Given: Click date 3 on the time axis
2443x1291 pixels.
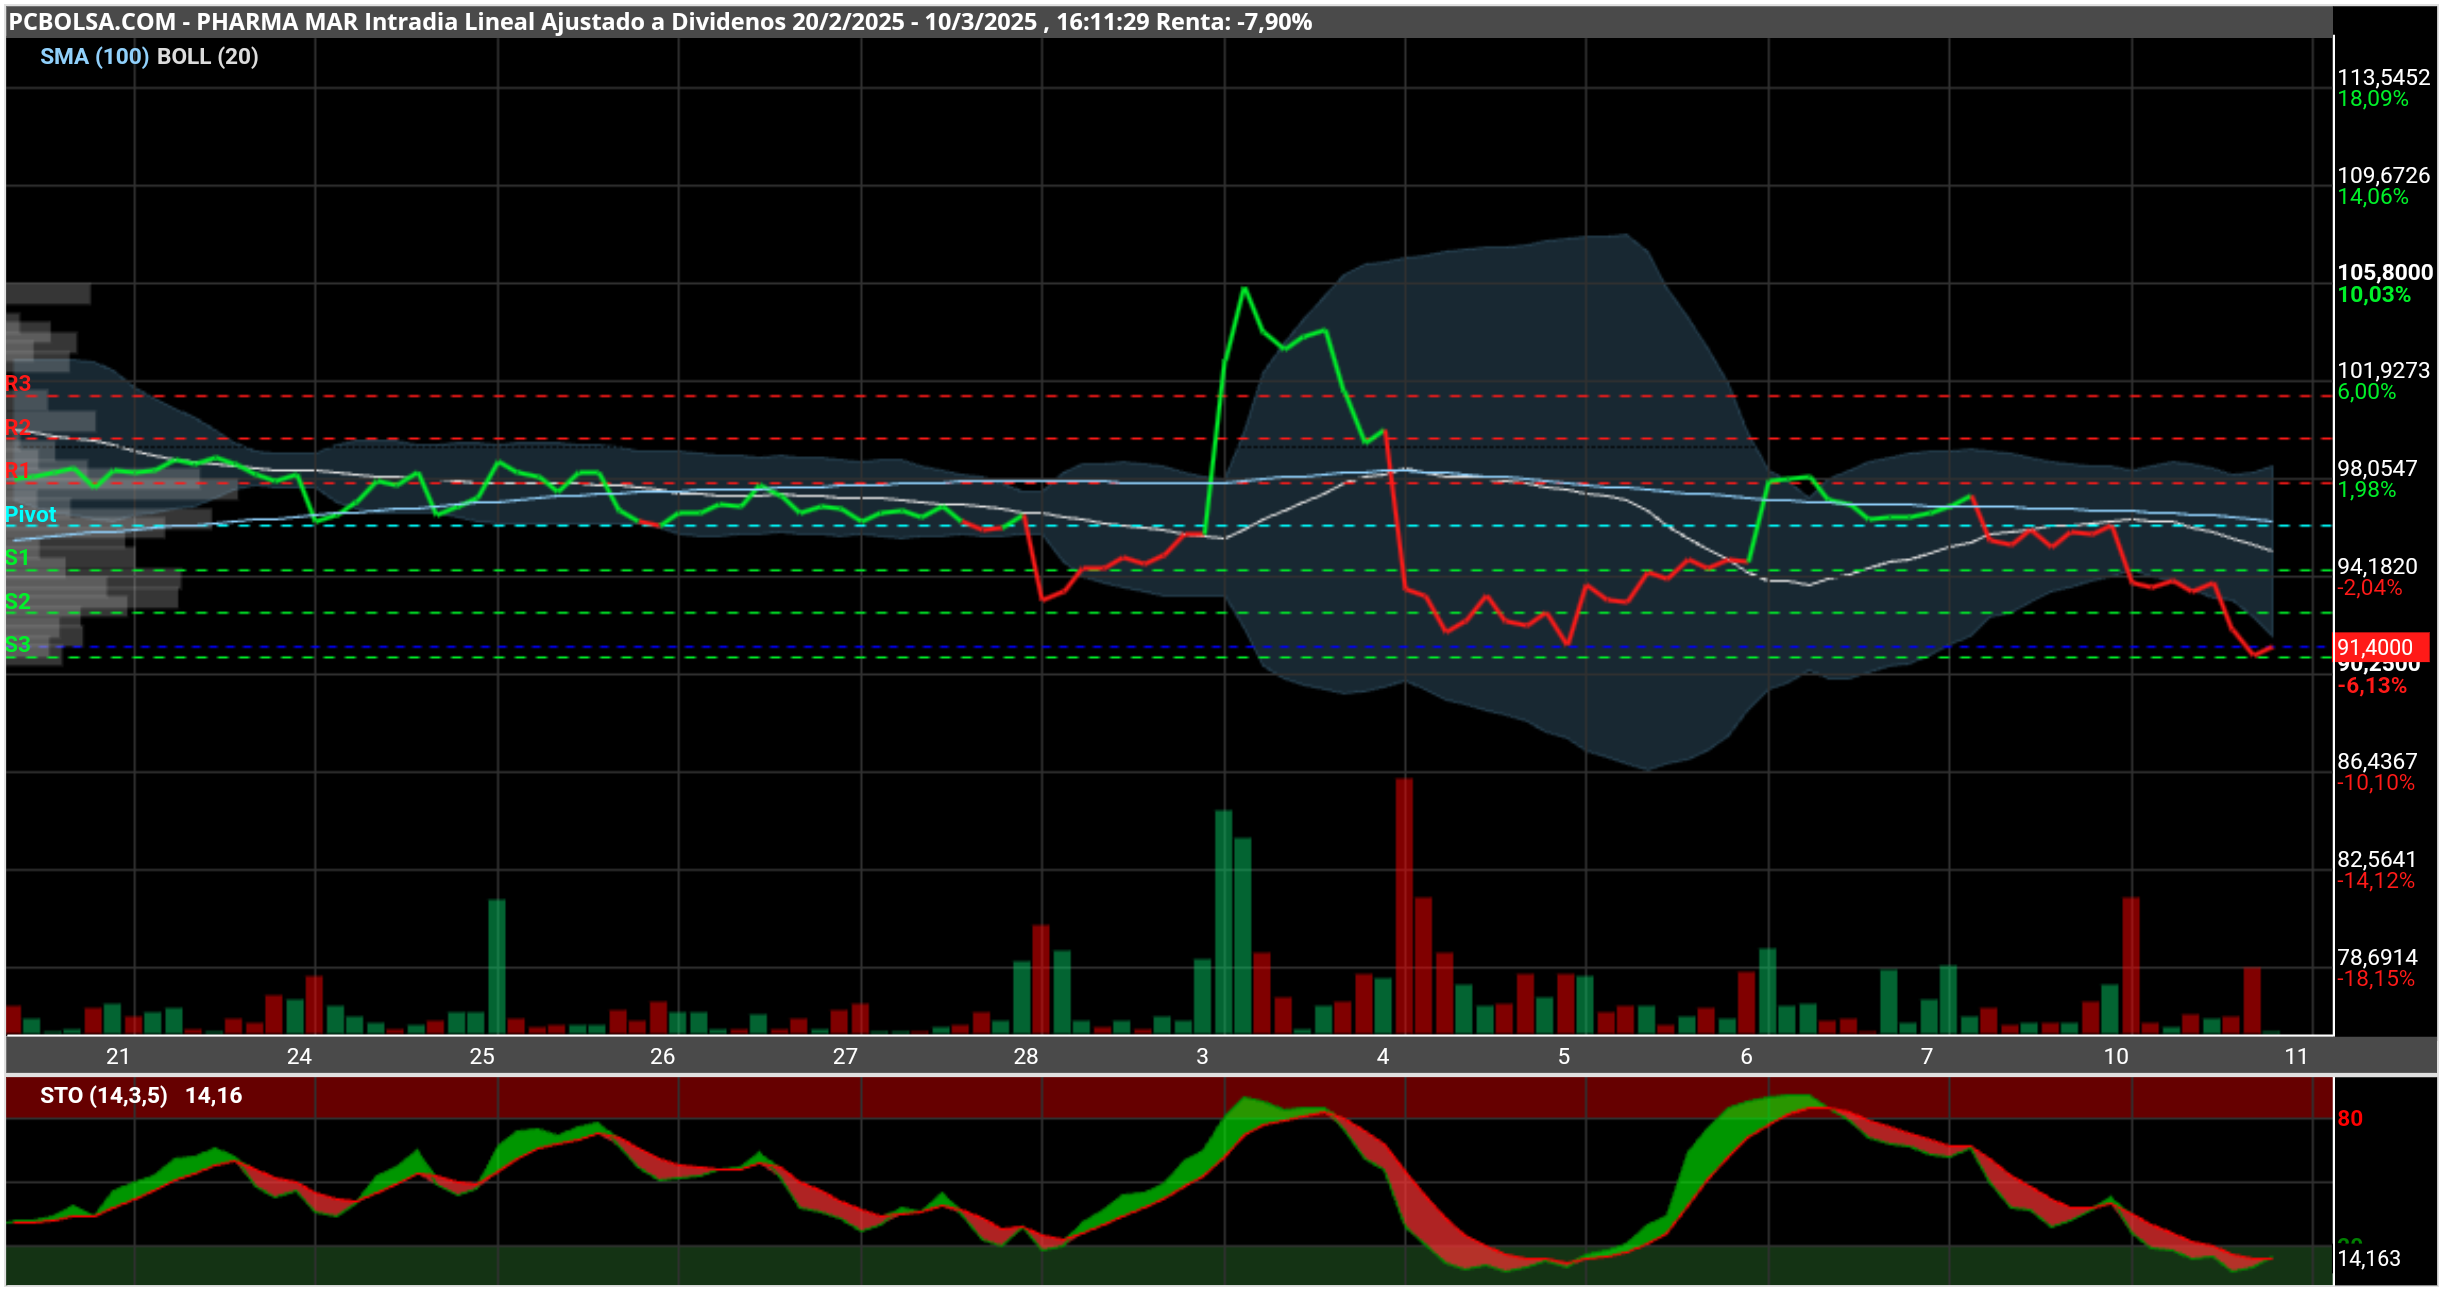Looking at the screenshot, I should coord(1202,1057).
